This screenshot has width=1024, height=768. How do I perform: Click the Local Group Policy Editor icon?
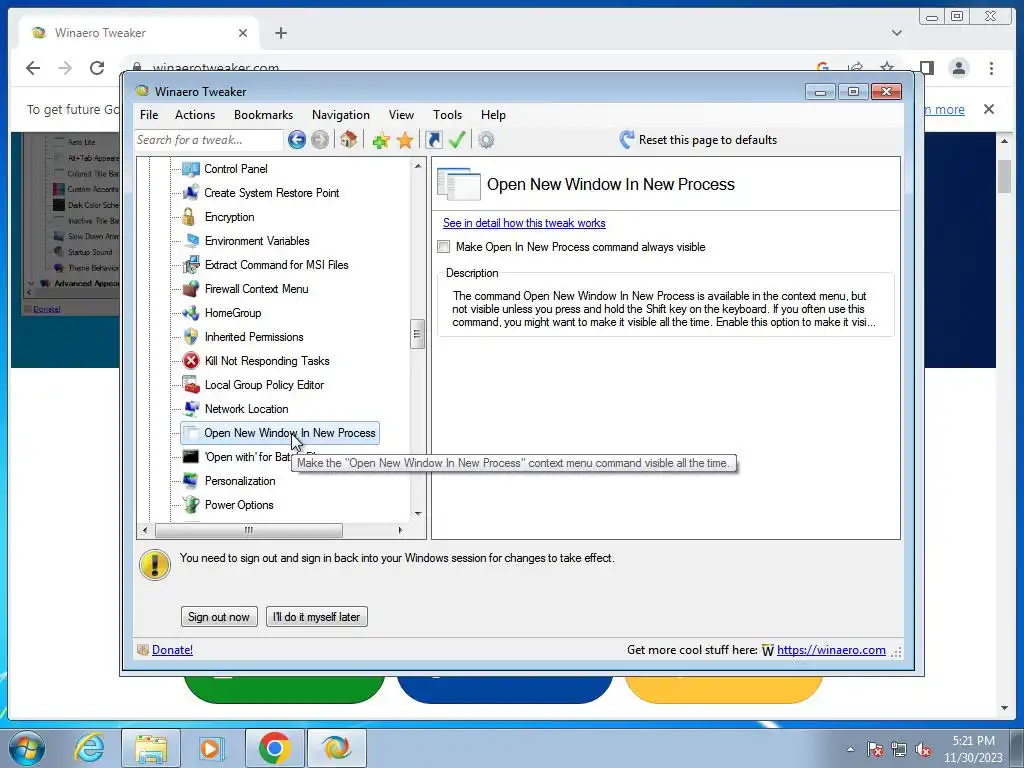pyautogui.click(x=191, y=385)
